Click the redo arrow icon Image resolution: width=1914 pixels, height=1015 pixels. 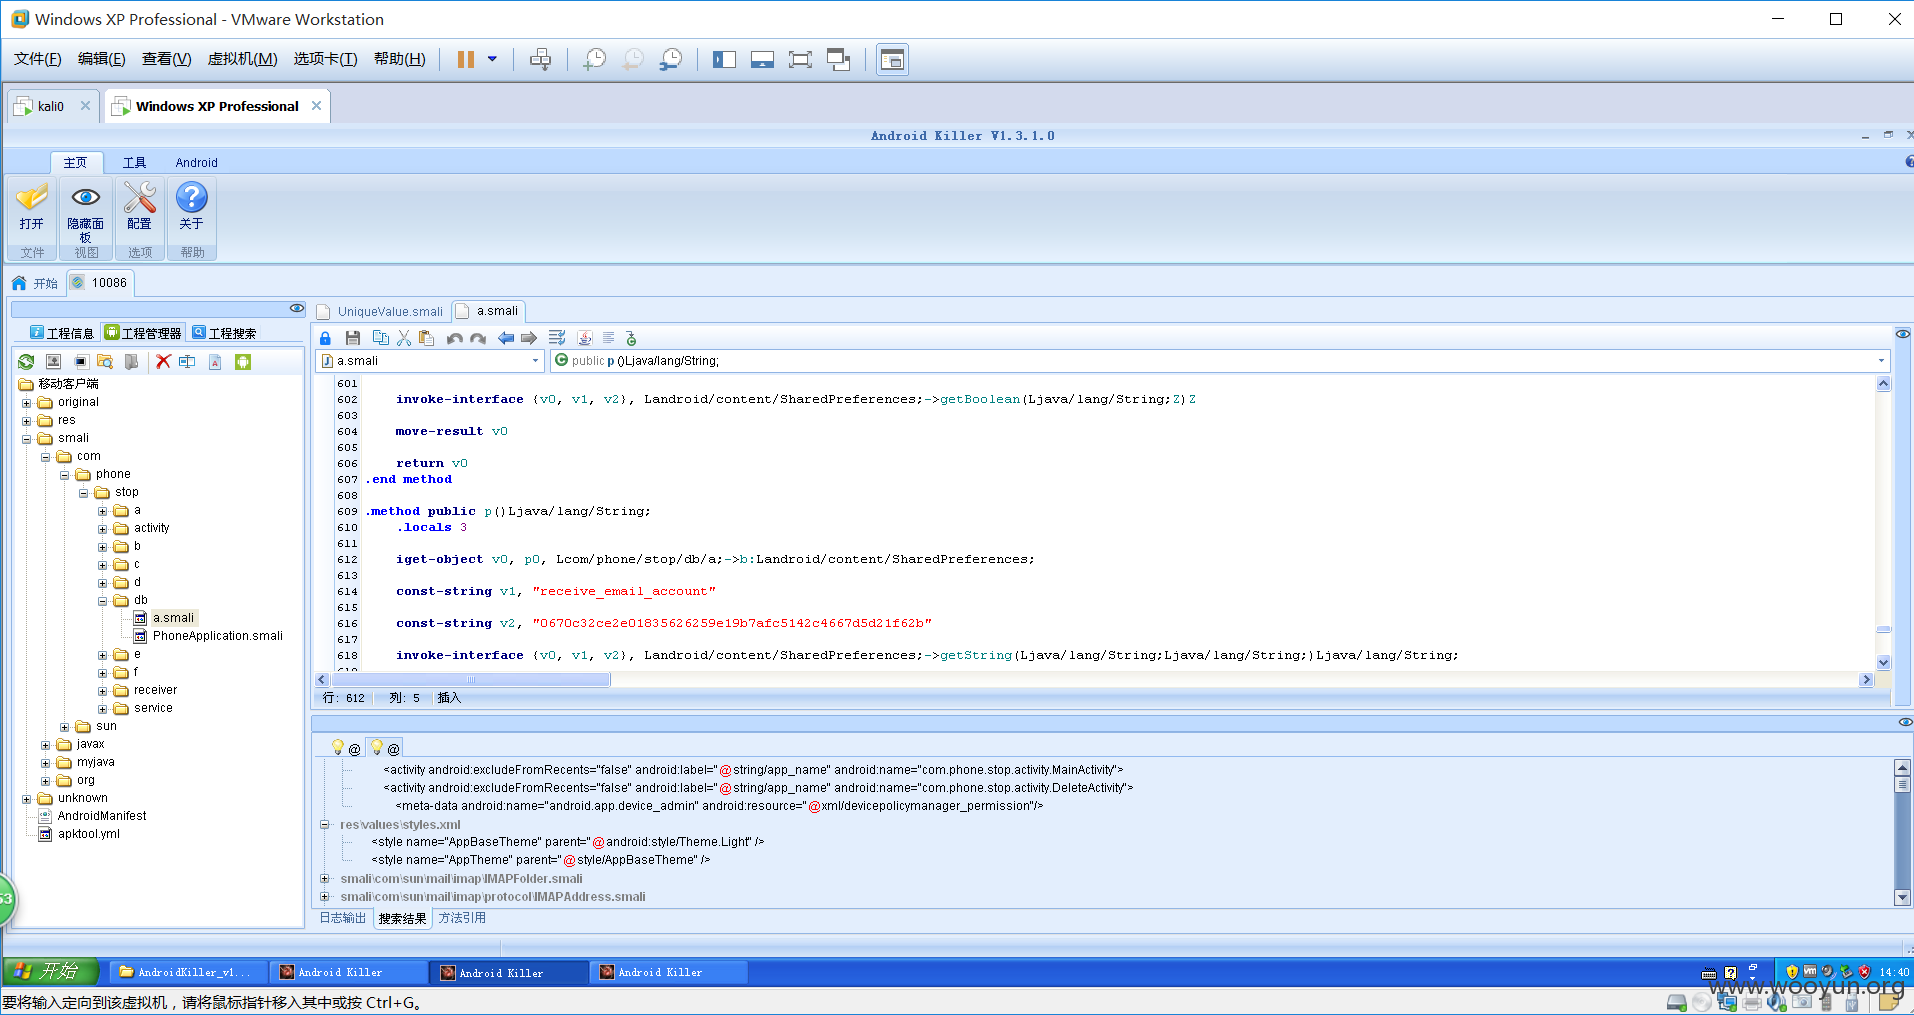click(478, 338)
